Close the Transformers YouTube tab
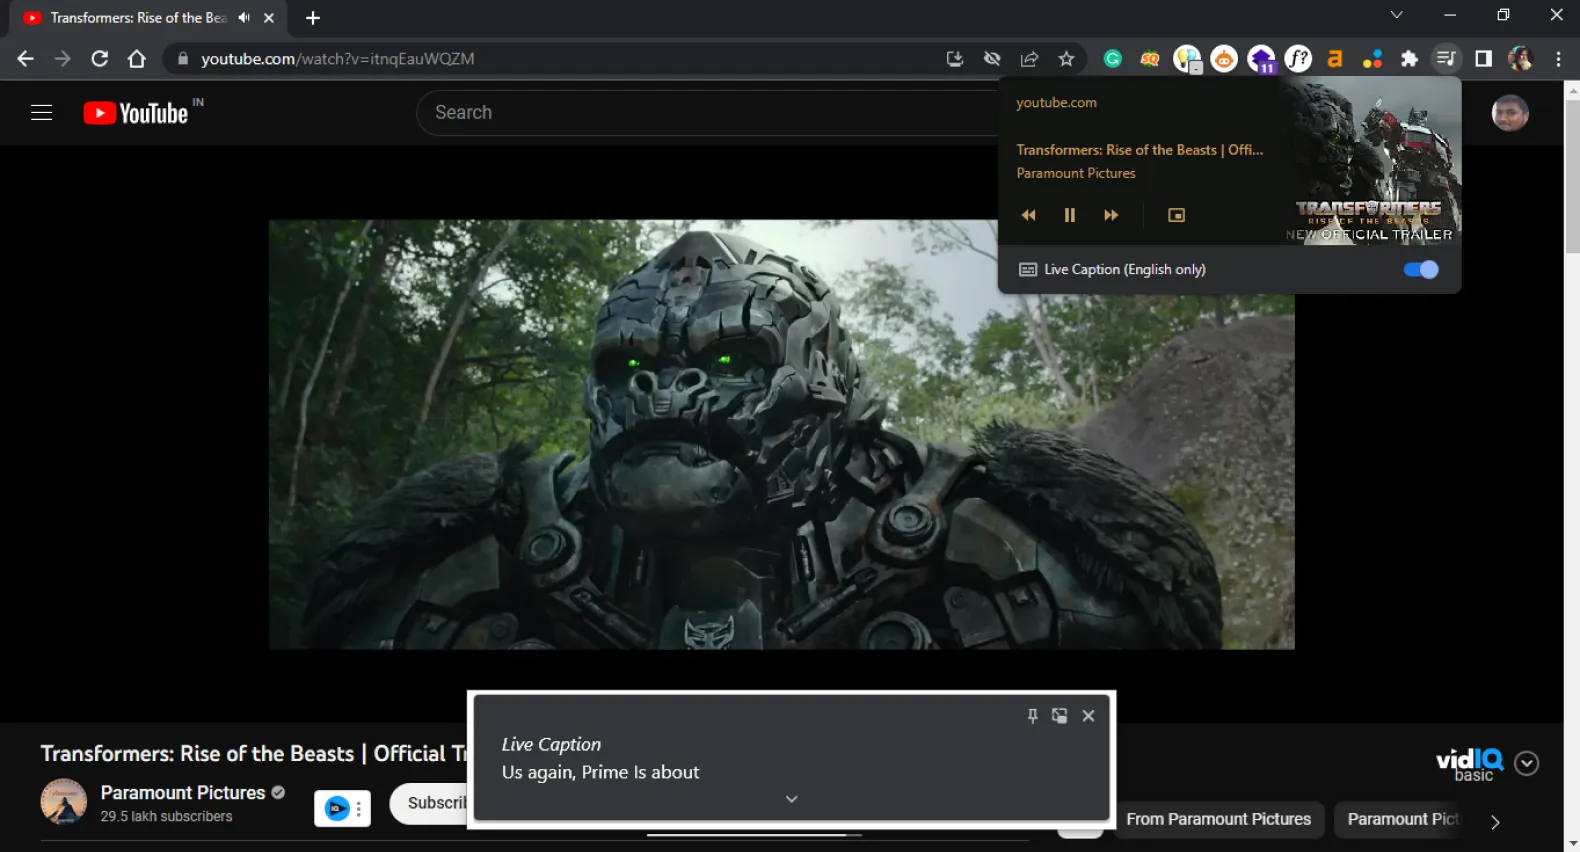Viewport: 1580px width, 852px height. click(269, 18)
